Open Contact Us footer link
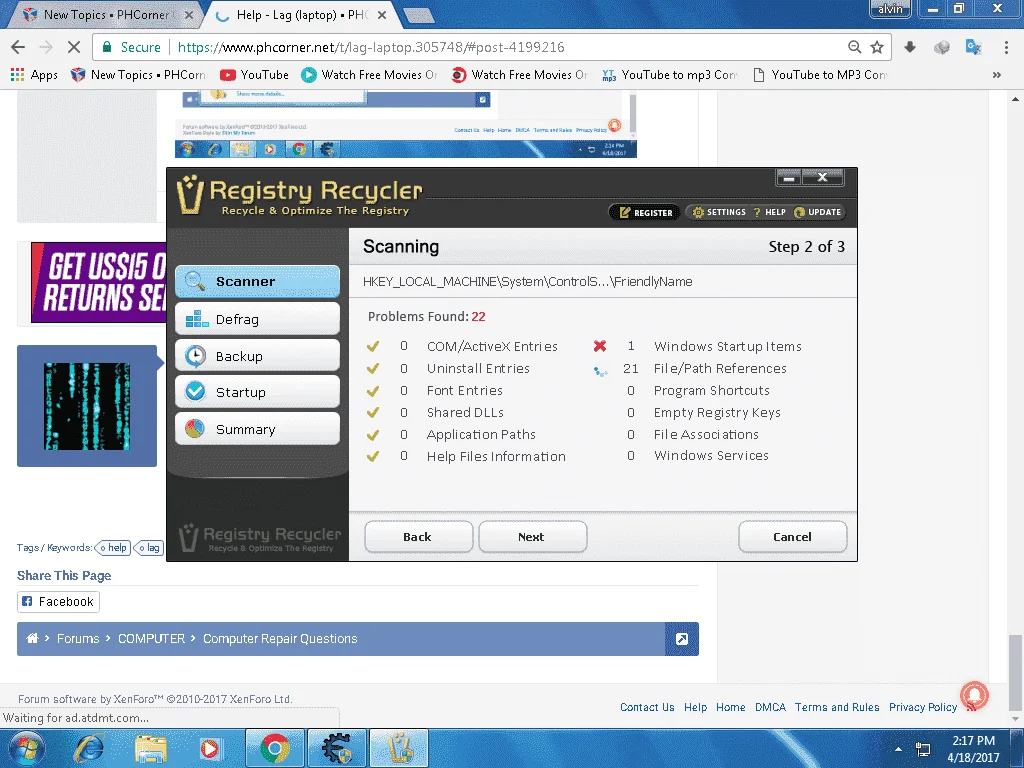The image size is (1024, 768). pos(647,707)
